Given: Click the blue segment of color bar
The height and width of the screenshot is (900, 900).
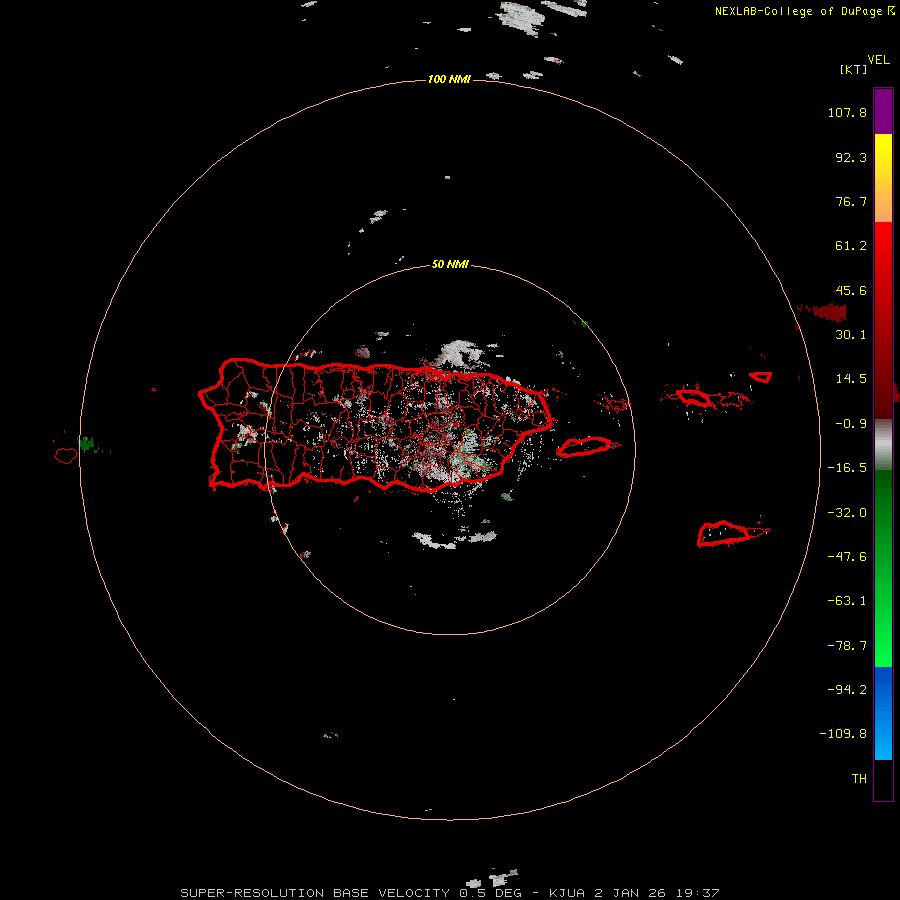Looking at the screenshot, I should pyautogui.click(x=883, y=713).
